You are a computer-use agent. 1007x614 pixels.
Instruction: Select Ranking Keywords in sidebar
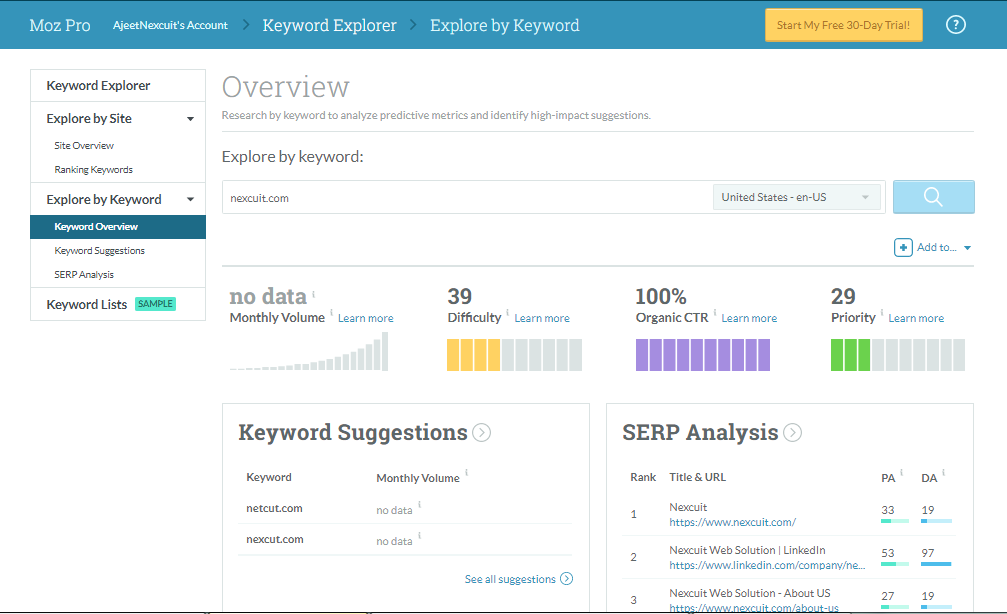pyautogui.click(x=94, y=170)
